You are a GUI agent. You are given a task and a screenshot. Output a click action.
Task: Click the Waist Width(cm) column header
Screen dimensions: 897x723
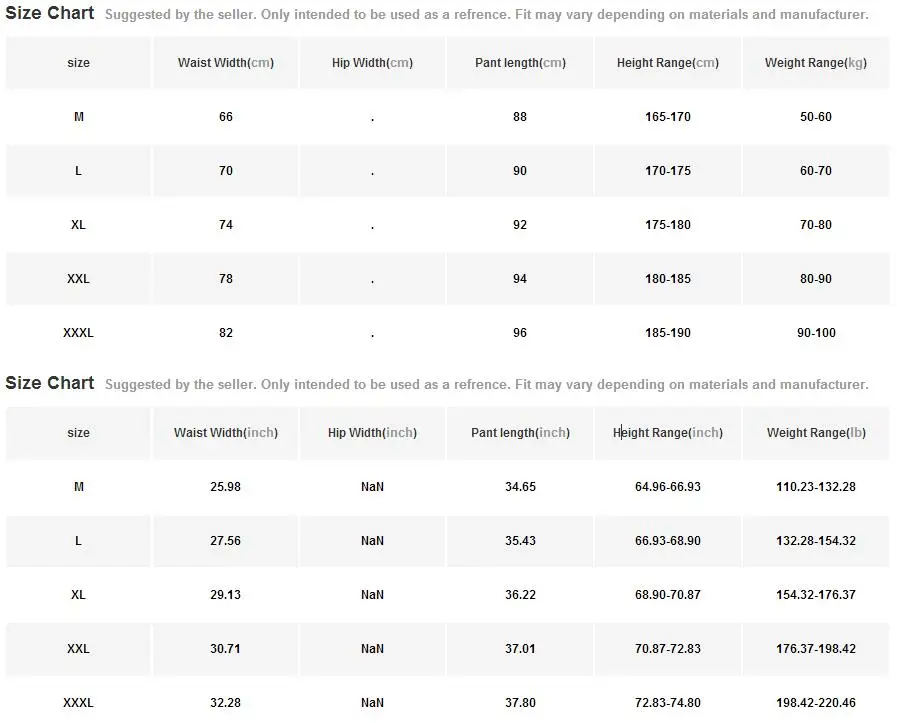(225, 63)
